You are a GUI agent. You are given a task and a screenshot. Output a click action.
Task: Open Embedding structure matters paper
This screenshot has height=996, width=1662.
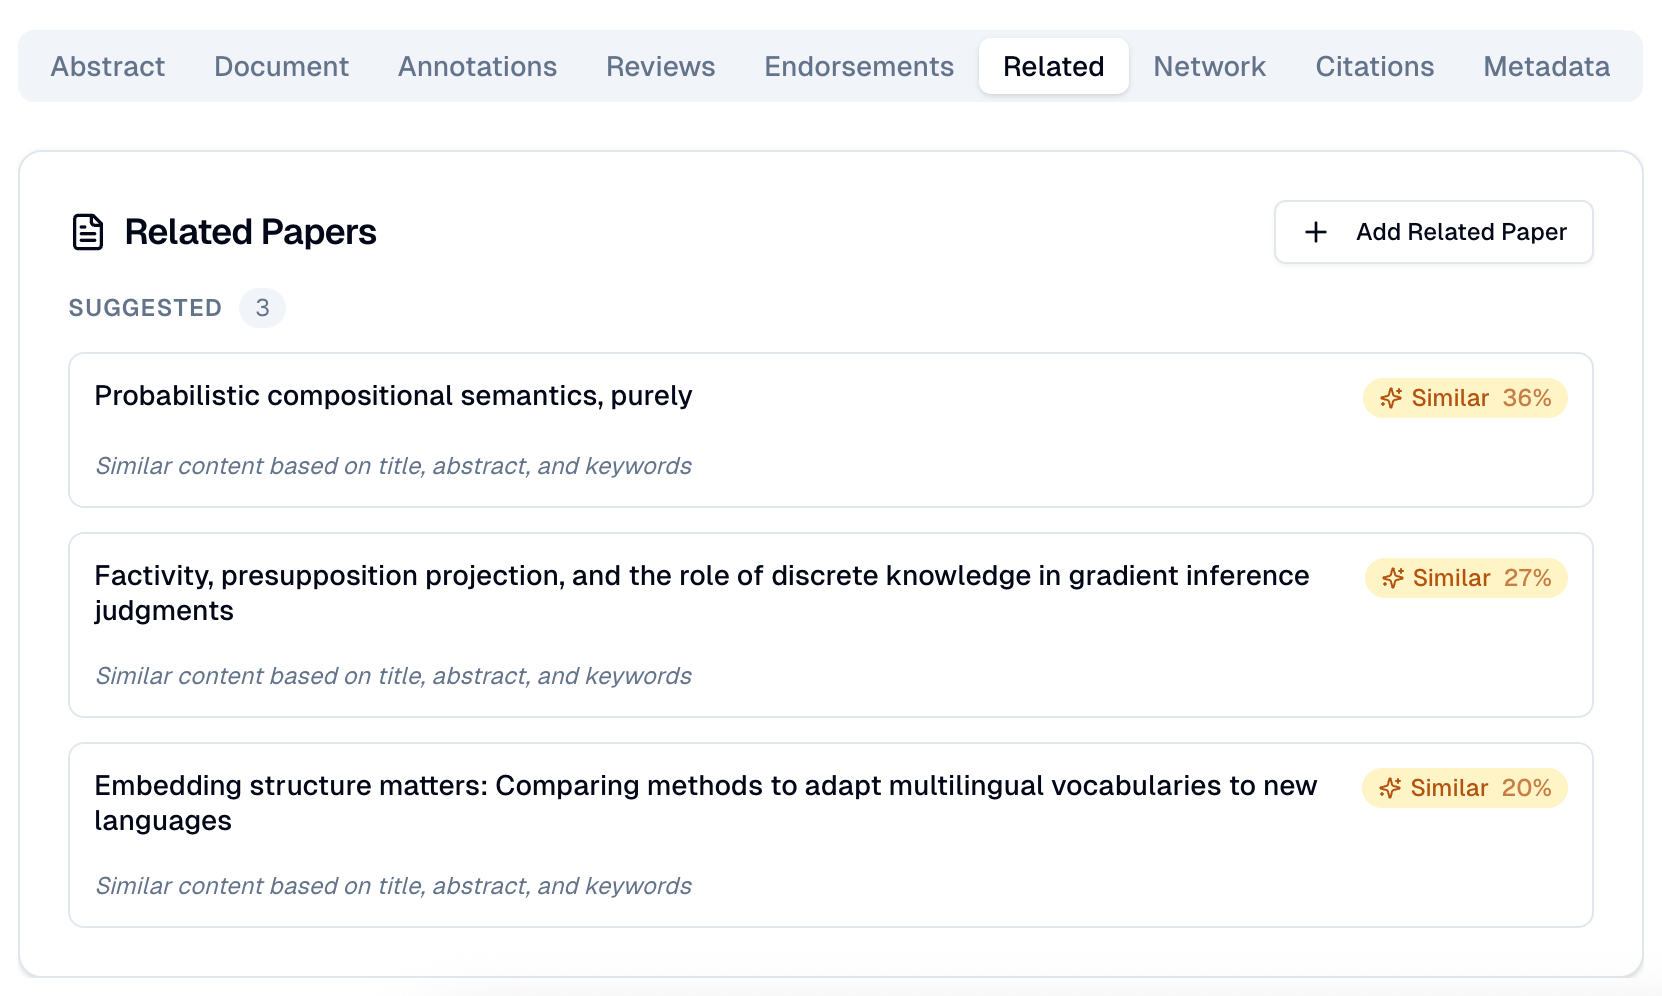[x=704, y=786]
